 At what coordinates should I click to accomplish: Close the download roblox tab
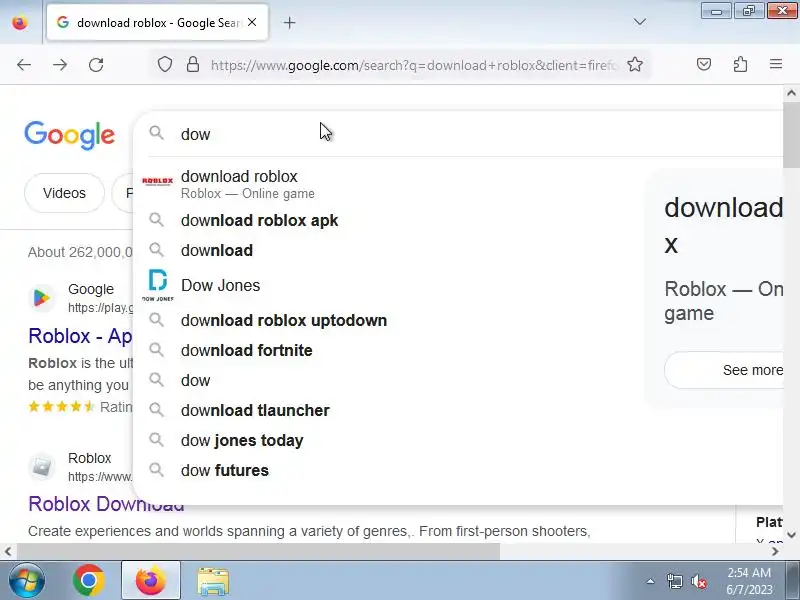(x=252, y=22)
